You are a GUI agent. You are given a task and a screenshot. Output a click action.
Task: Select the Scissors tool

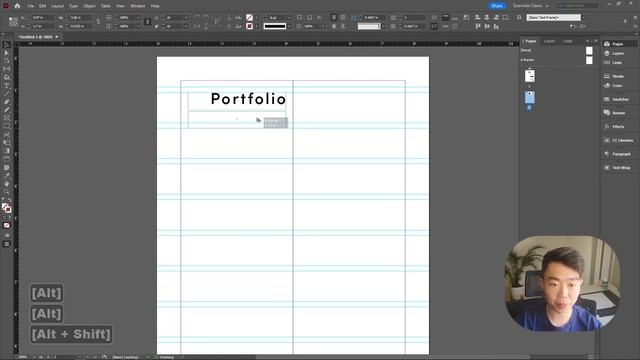tap(7, 135)
